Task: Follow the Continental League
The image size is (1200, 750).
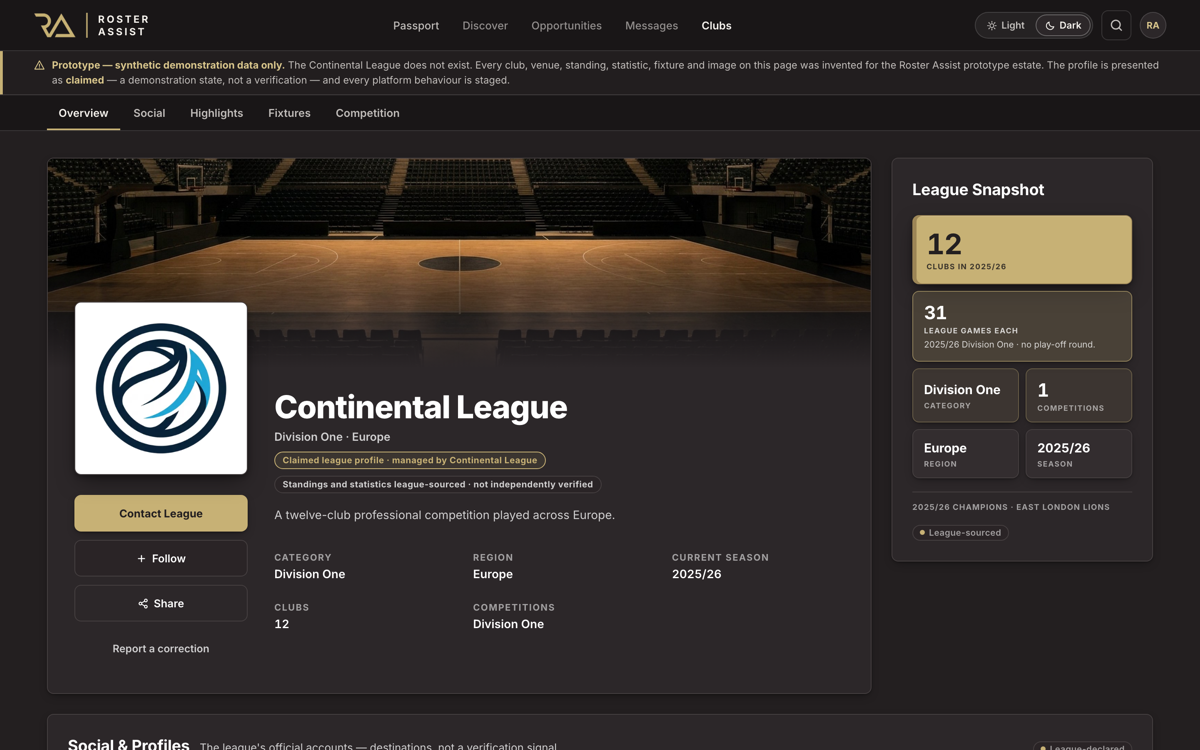Action: click(x=161, y=558)
